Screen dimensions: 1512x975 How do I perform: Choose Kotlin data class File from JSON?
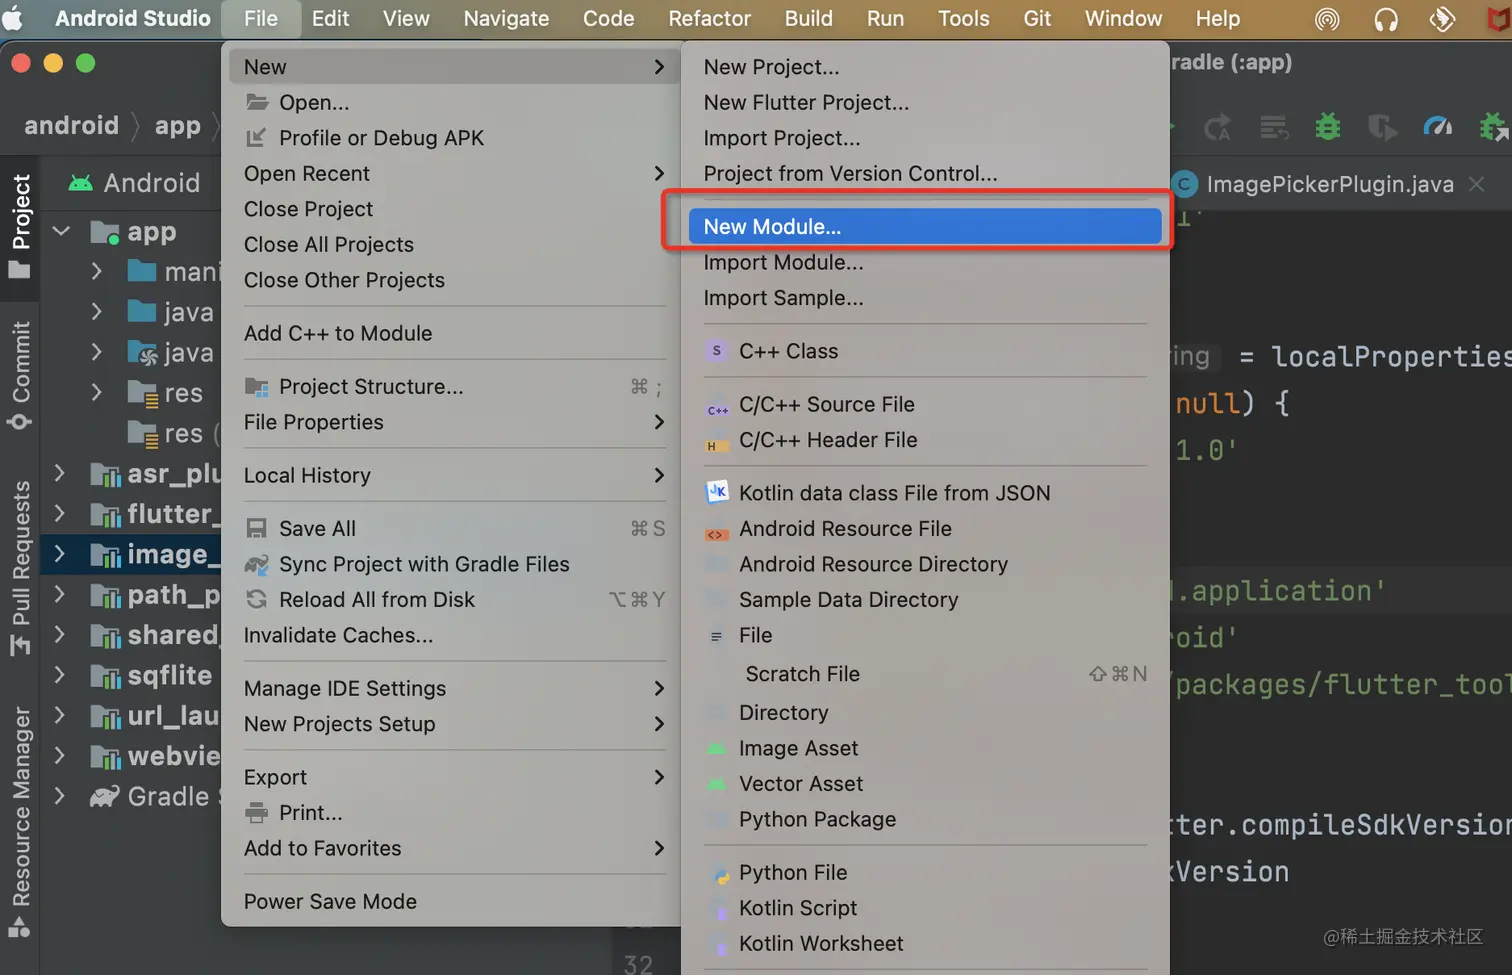pos(925,493)
